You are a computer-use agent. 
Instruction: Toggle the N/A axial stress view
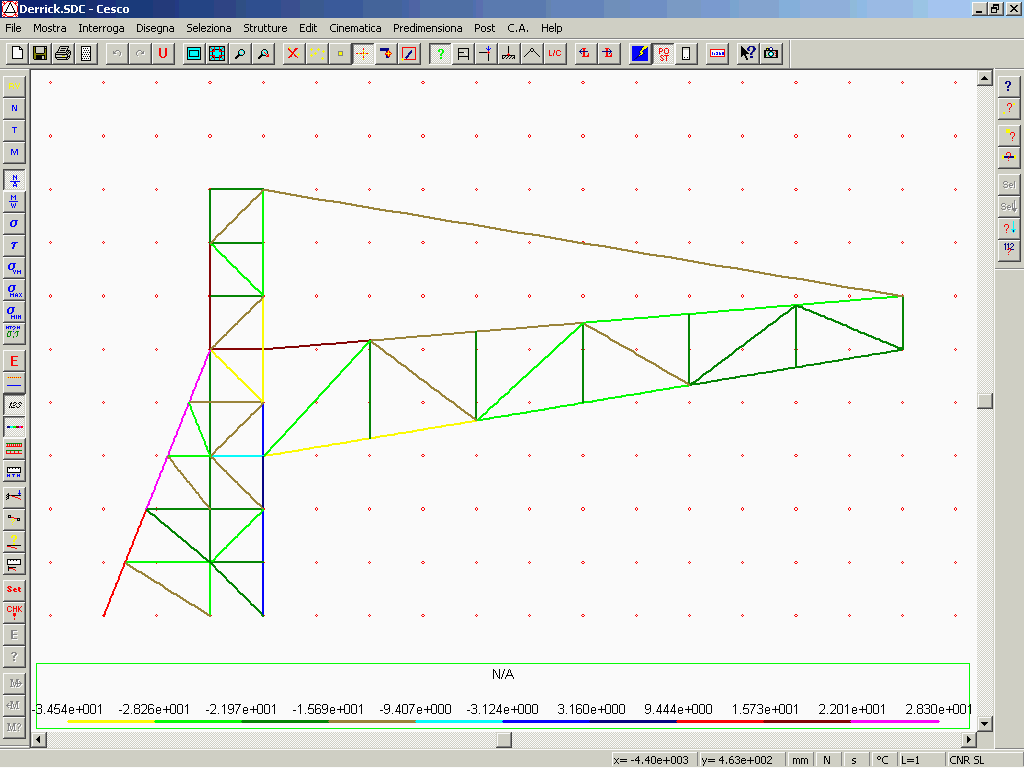[14, 180]
